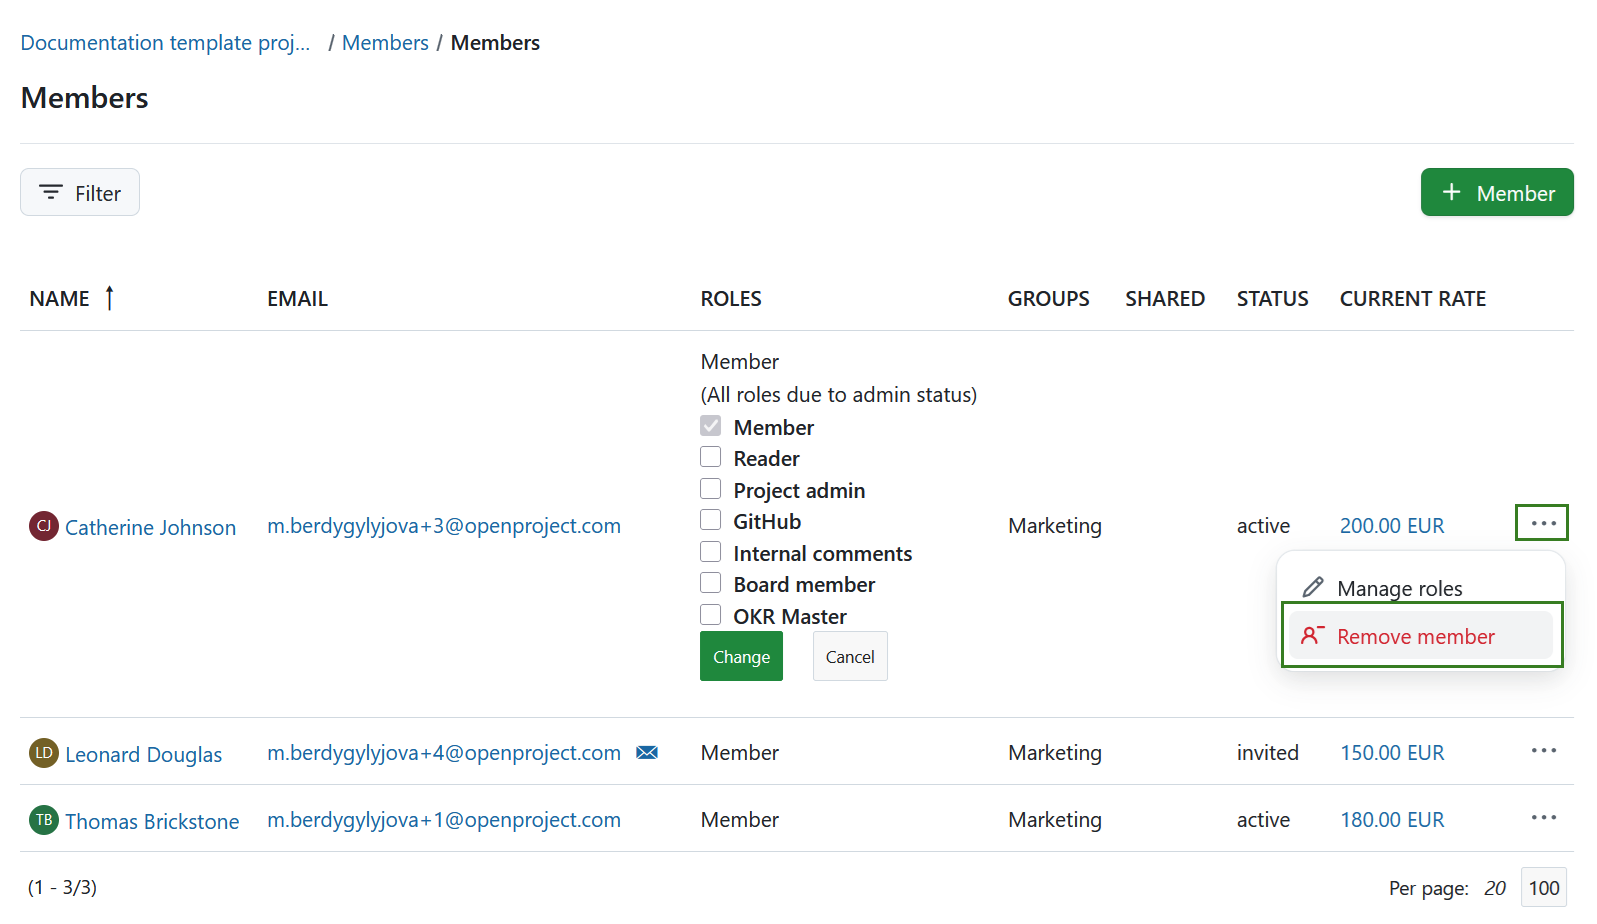The image size is (1597, 924).
Task: Choose Manage roles from the context menu
Action: pyautogui.click(x=1421, y=588)
